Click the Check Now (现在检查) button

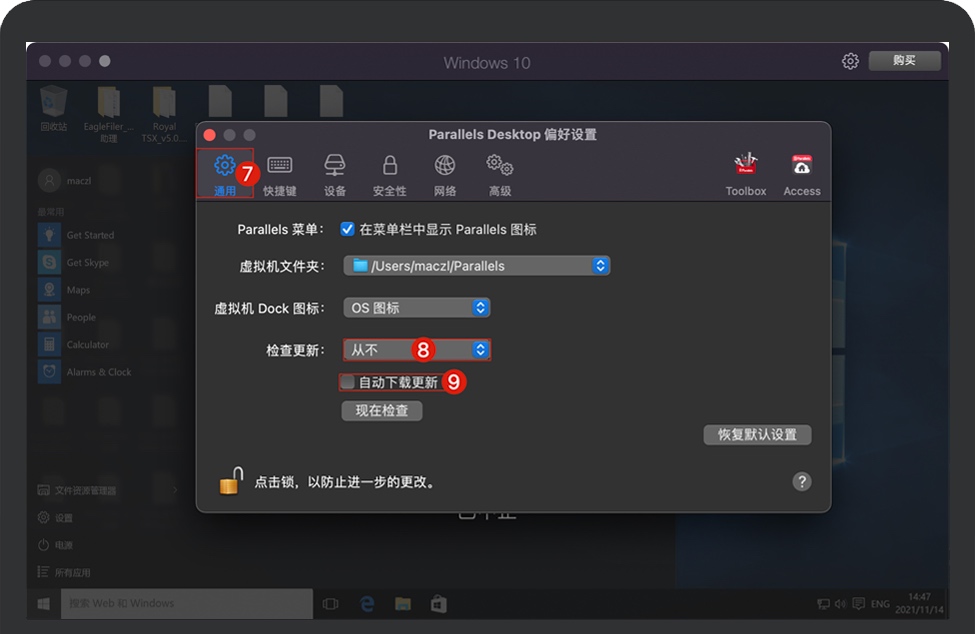(382, 411)
